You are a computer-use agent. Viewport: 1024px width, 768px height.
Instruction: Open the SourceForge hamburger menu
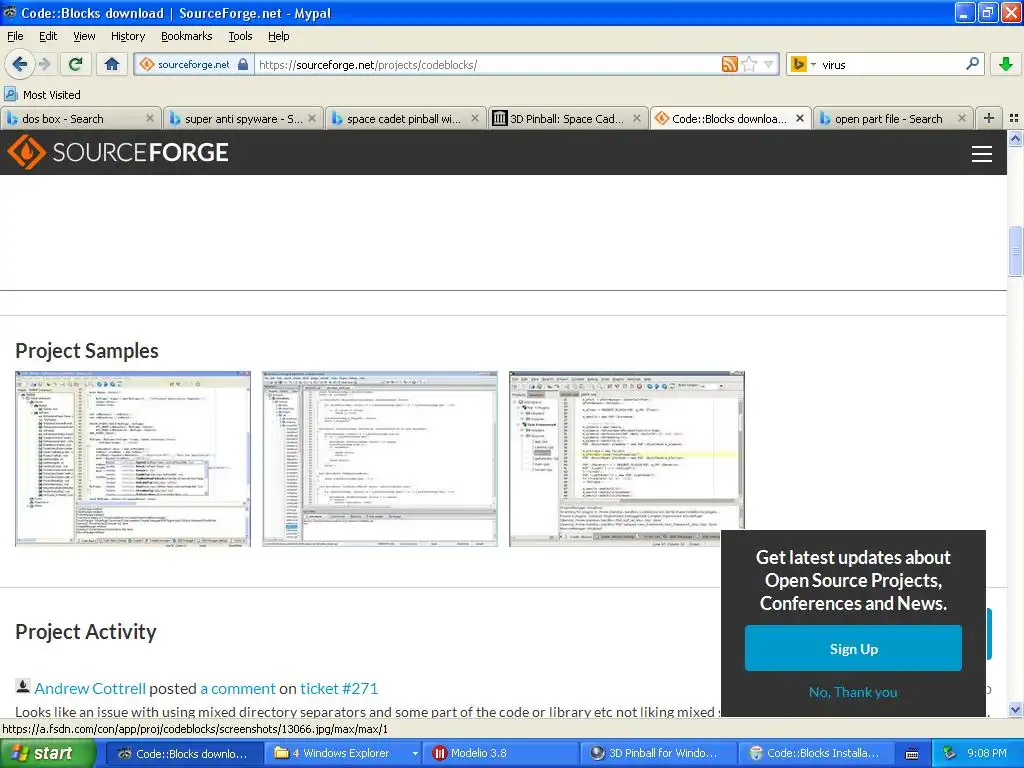tap(982, 153)
